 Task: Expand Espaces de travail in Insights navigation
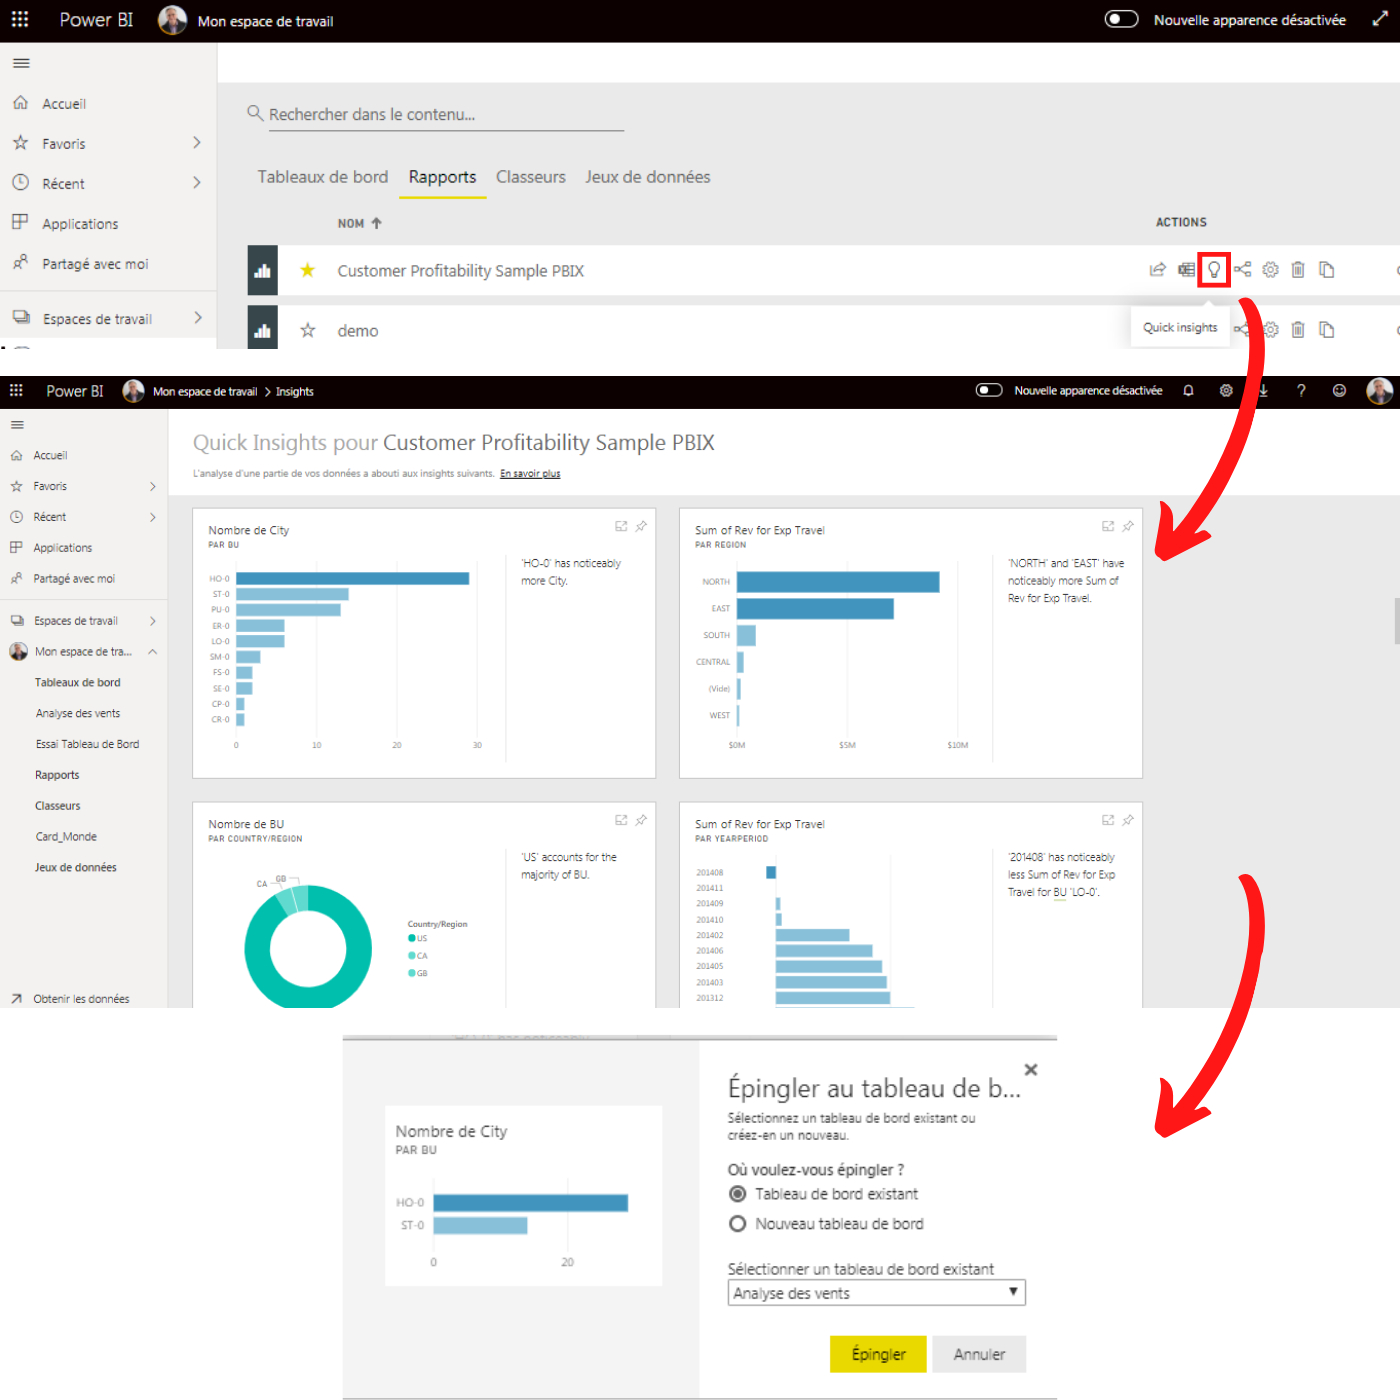153,621
